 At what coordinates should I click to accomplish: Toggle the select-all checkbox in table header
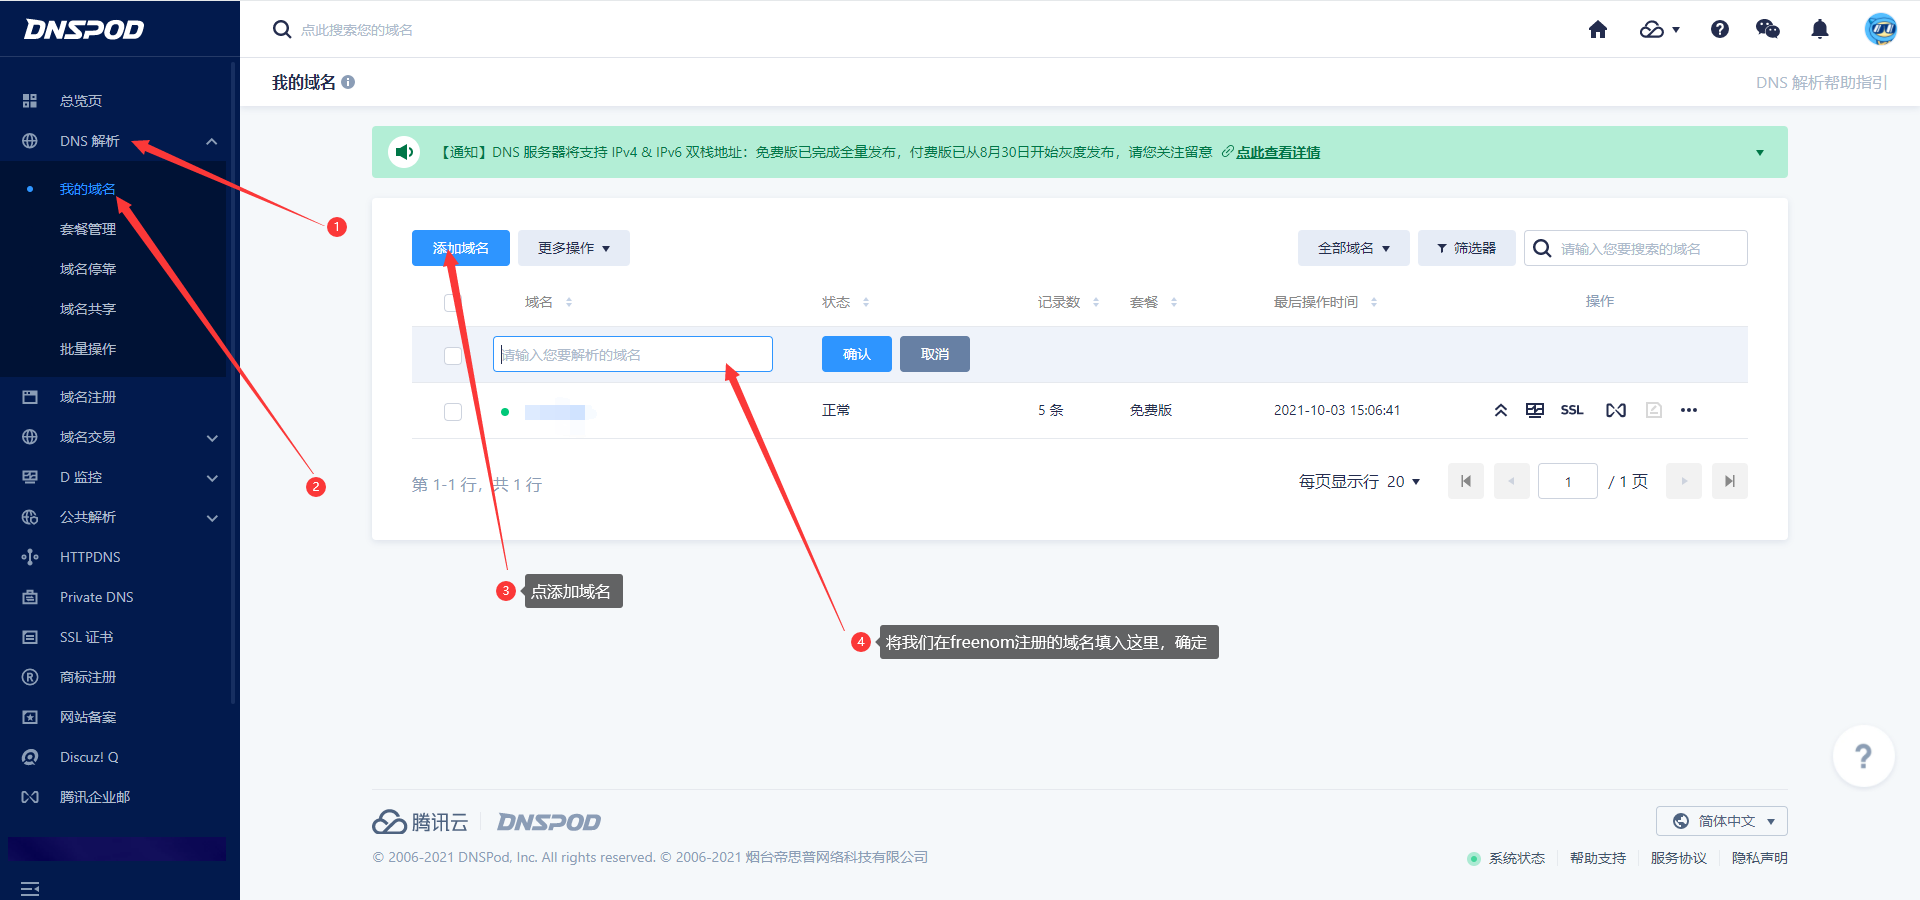click(x=452, y=302)
